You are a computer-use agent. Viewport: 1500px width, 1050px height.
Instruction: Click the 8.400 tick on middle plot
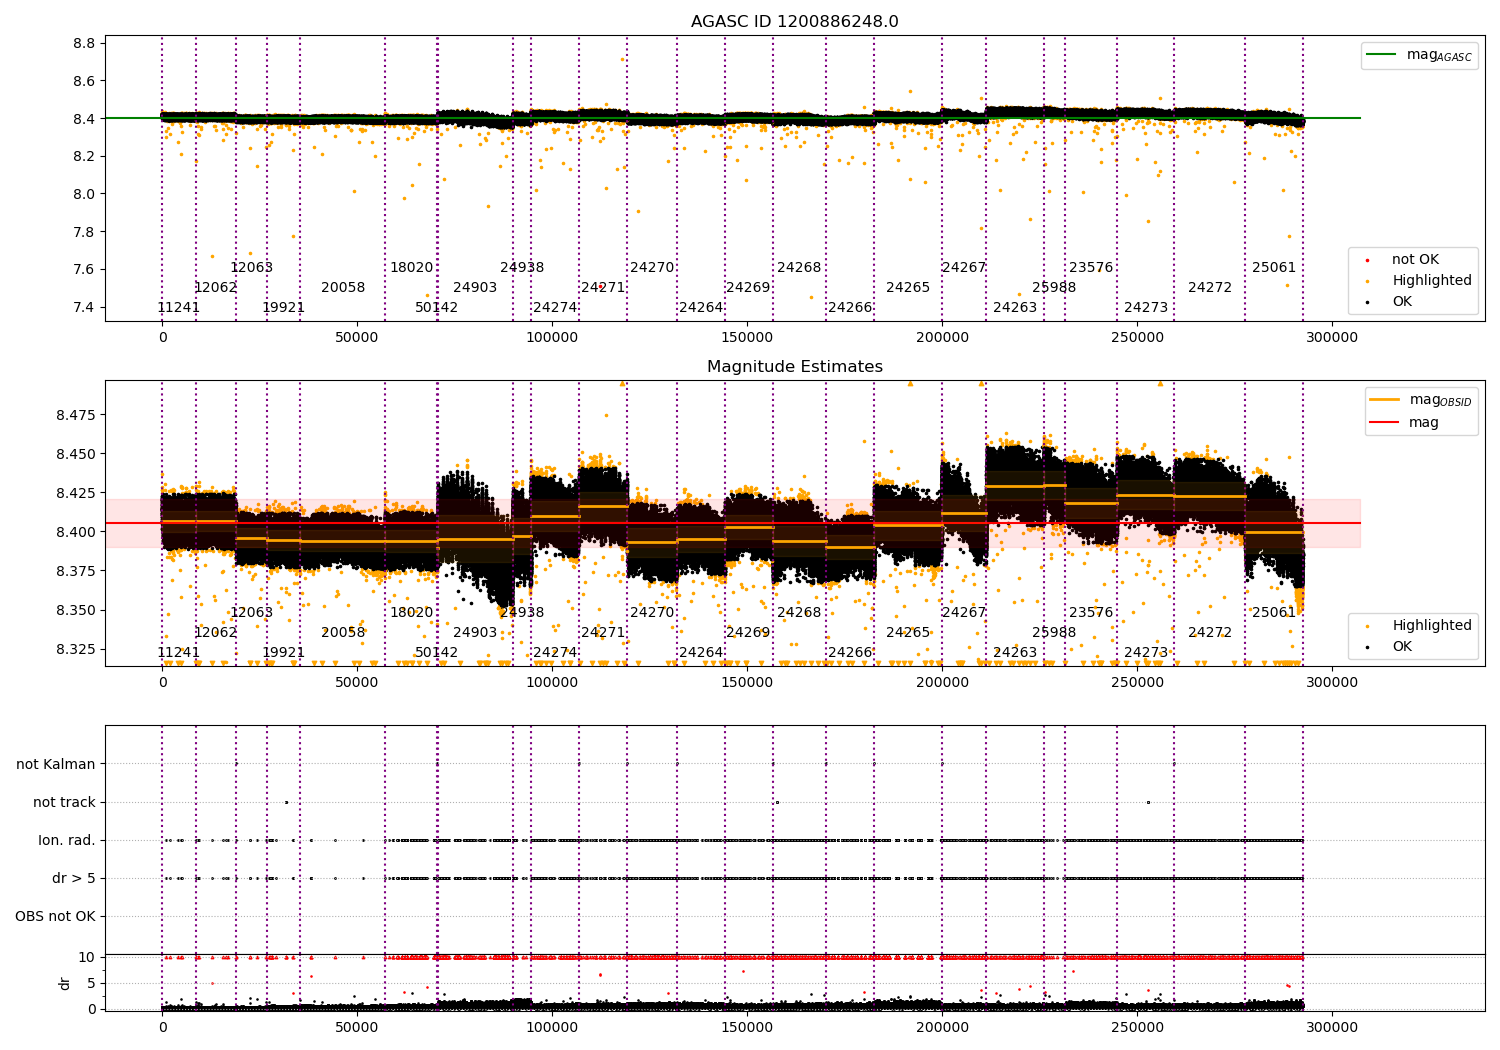pos(75,532)
